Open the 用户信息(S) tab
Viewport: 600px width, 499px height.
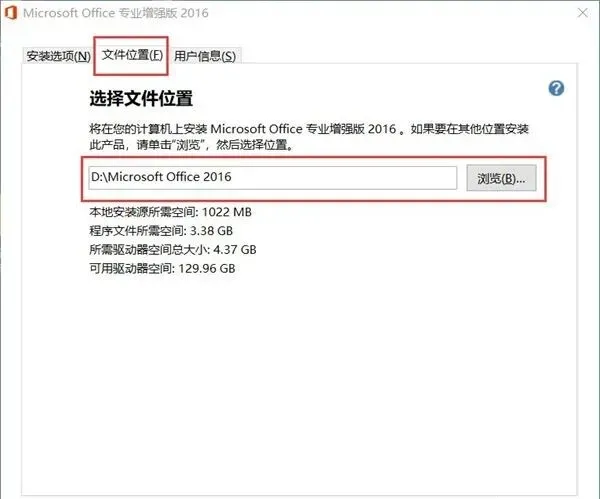[x=205, y=56]
